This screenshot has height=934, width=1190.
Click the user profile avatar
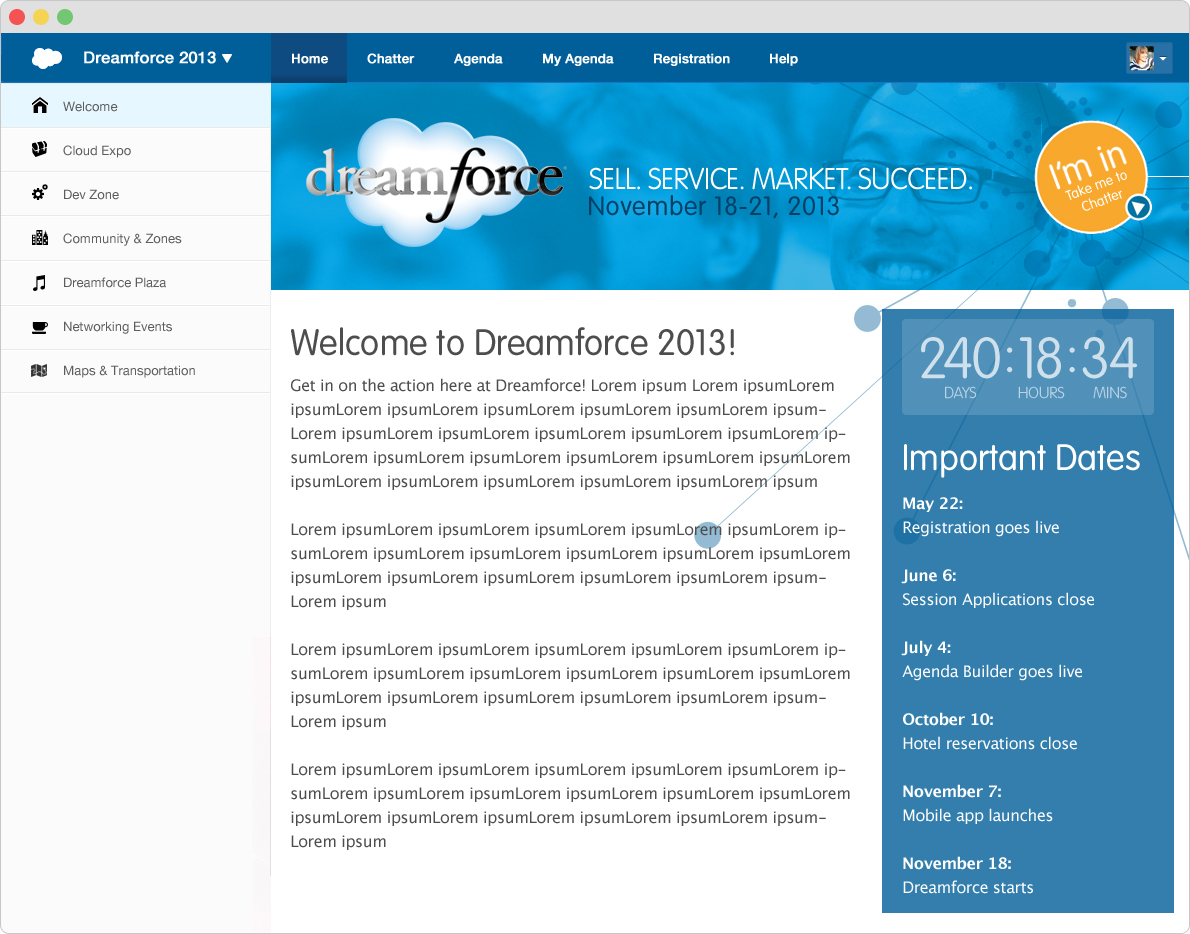(1141, 58)
